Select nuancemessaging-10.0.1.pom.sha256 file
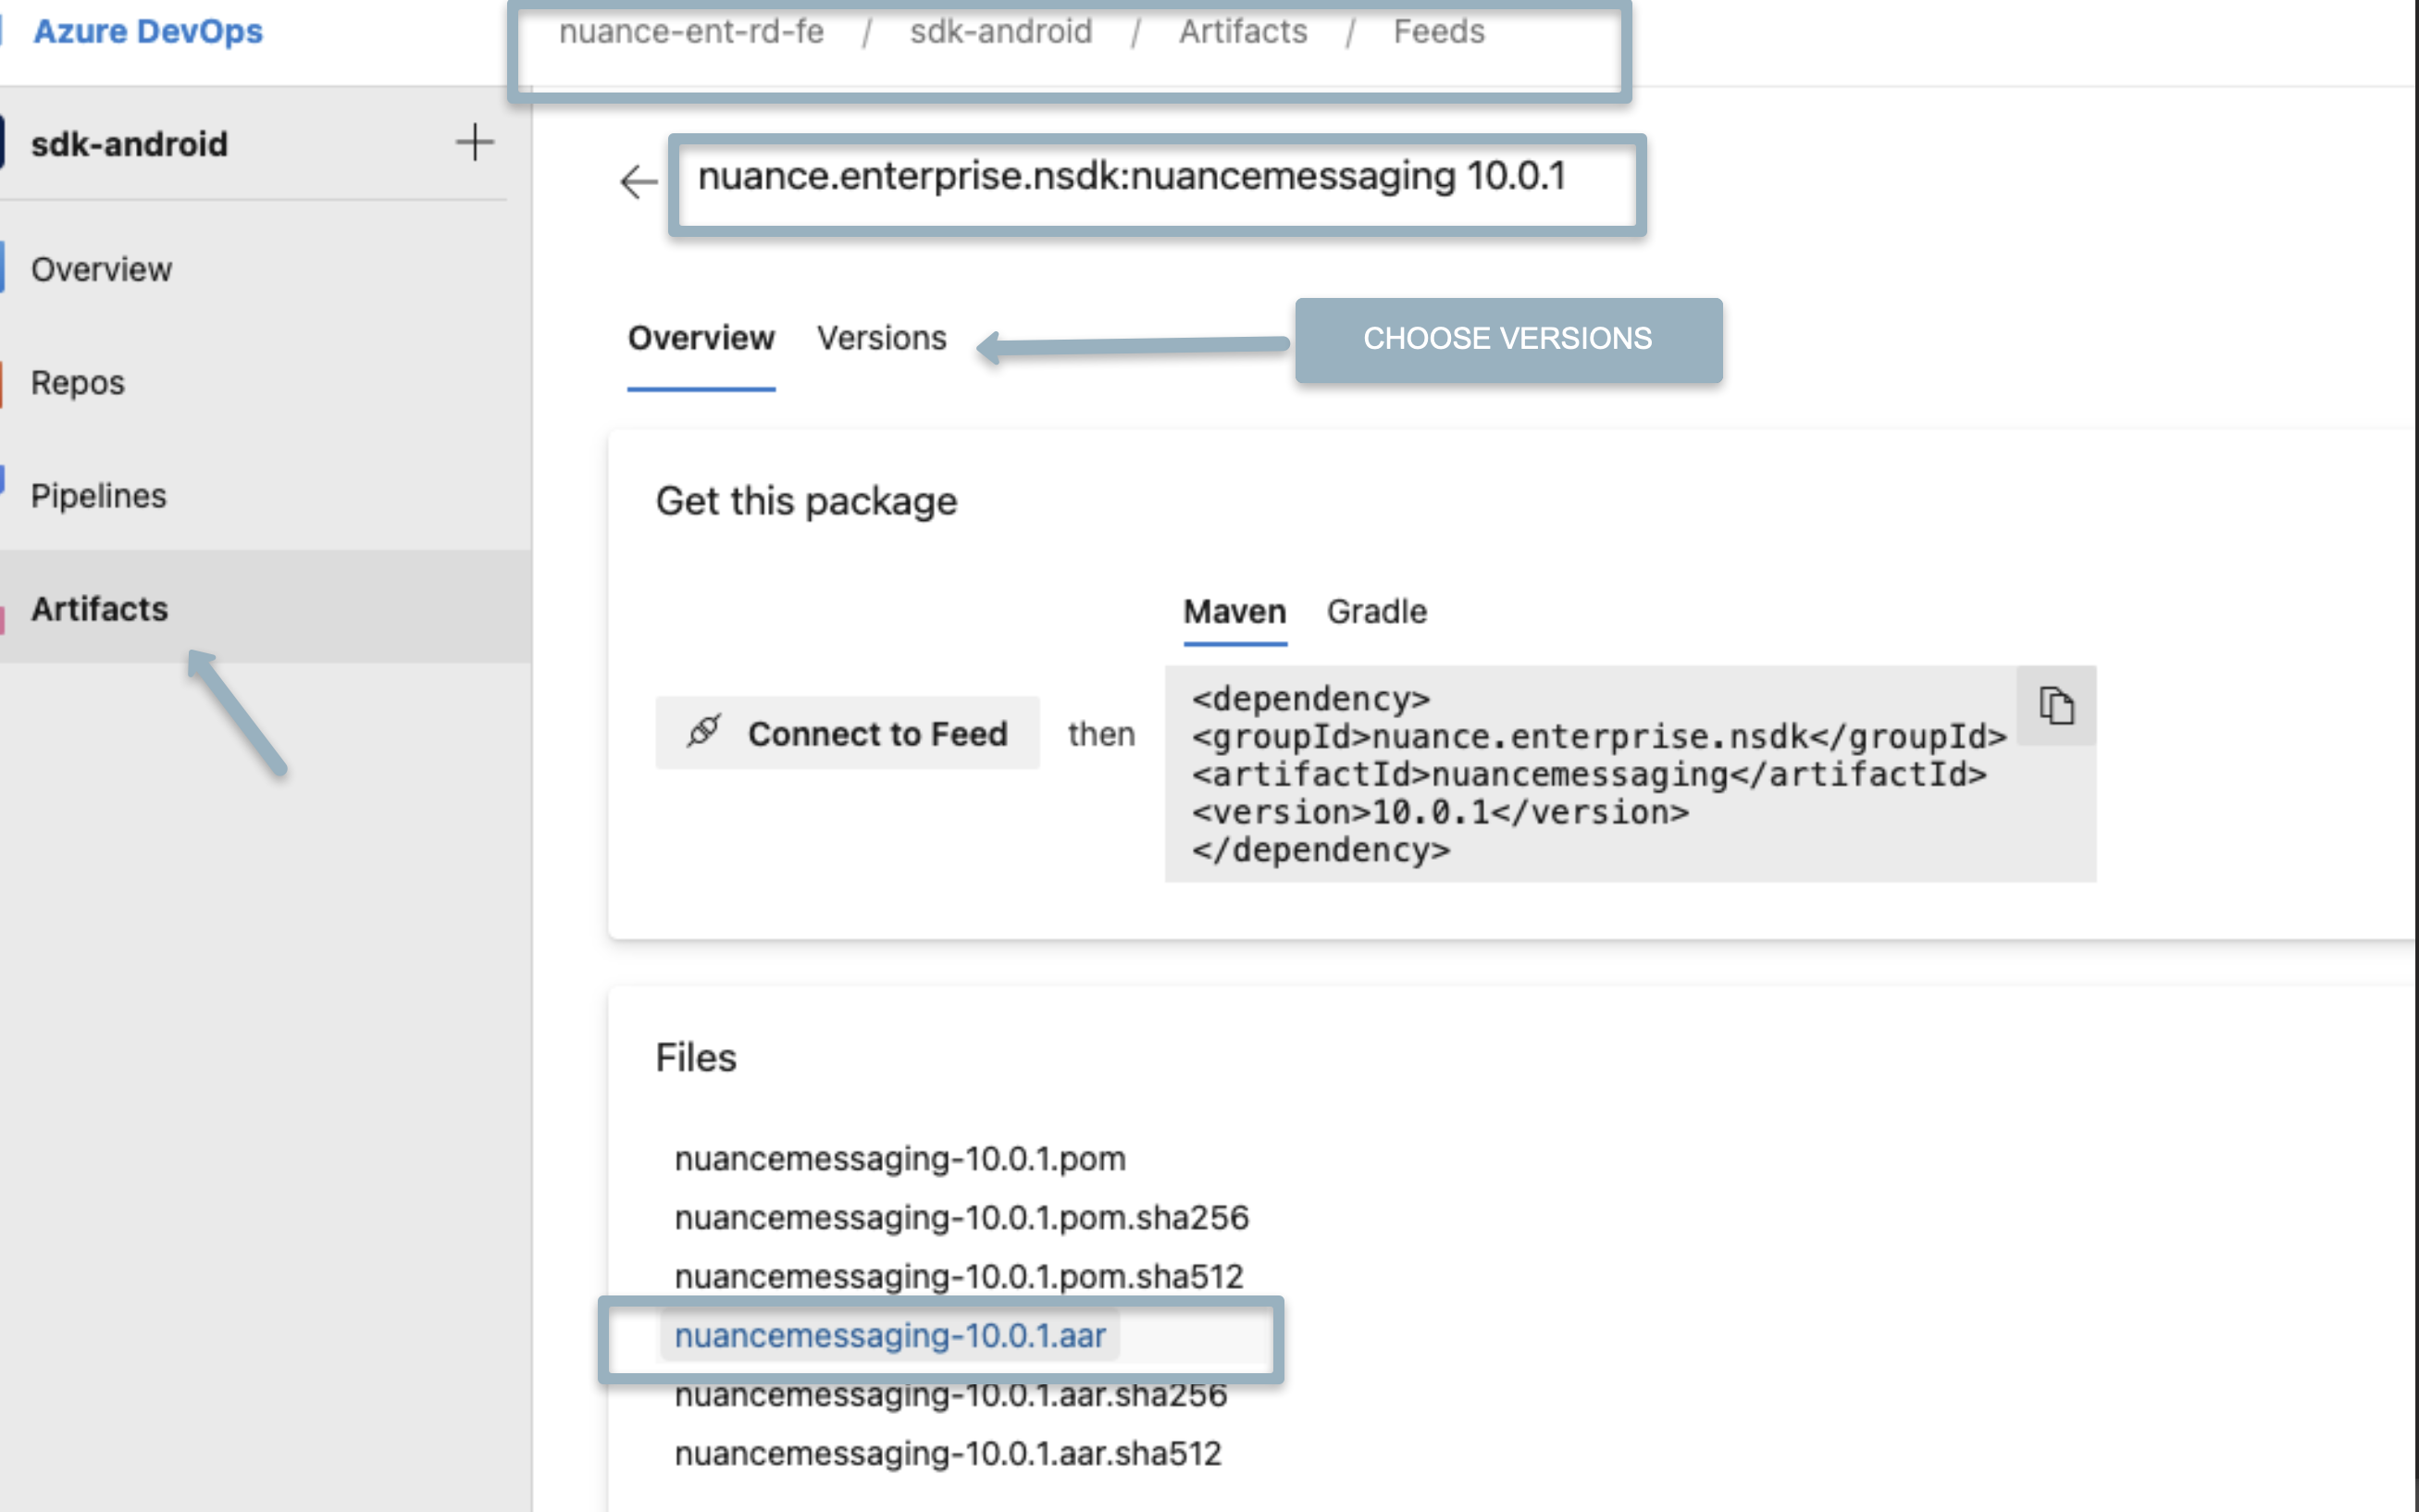This screenshot has width=2419, height=1512. (x=958, y=1216)
